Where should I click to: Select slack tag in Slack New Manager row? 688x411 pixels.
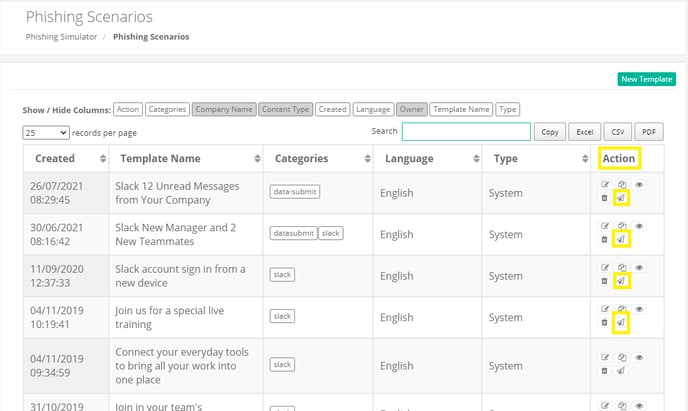(330, 233)
